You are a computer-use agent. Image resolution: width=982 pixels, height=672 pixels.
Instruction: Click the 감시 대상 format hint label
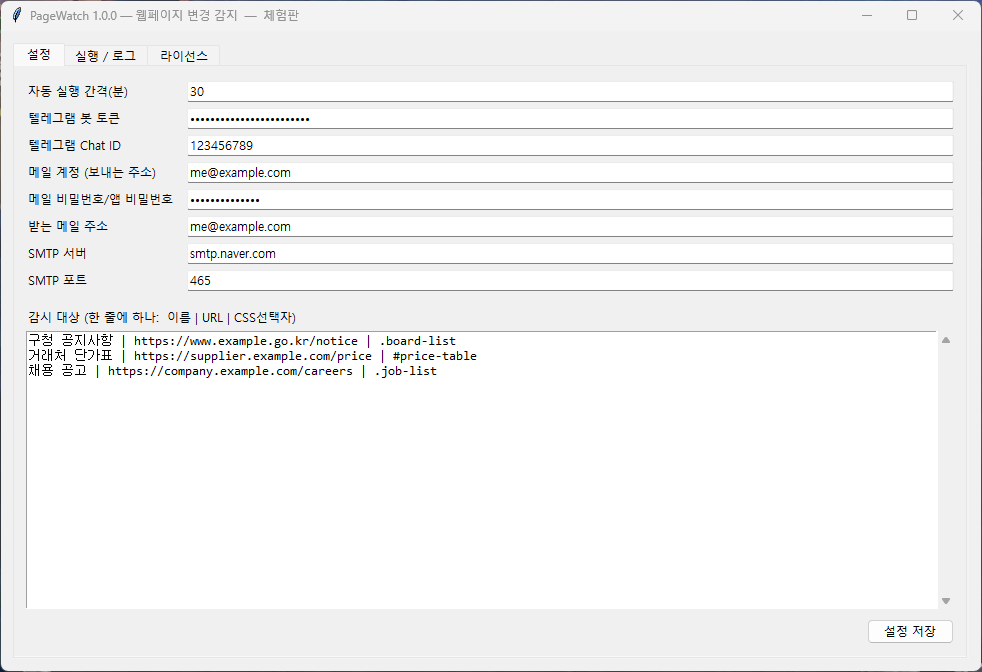[162, 318]
